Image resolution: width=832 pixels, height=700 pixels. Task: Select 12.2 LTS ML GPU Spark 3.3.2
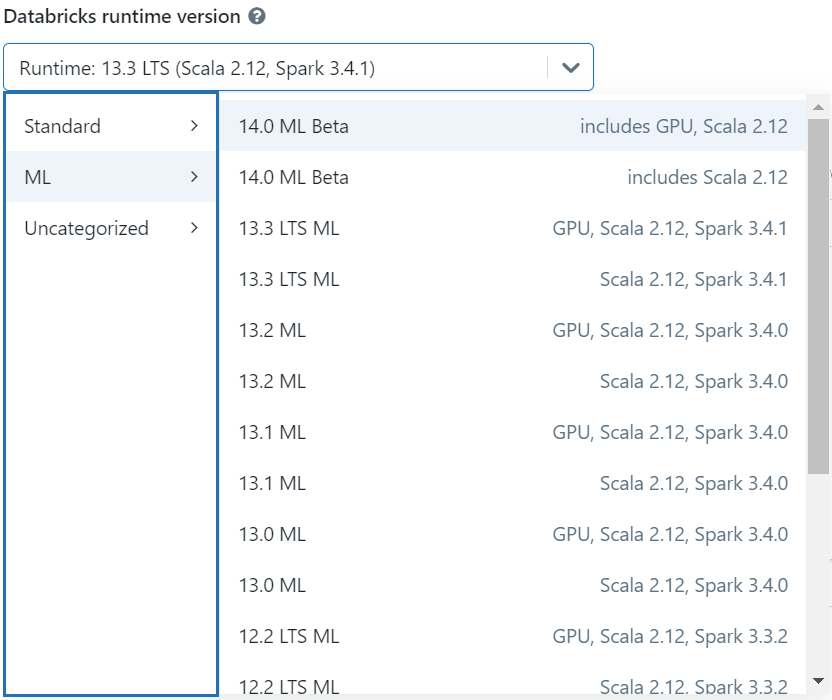coord(513,635)
